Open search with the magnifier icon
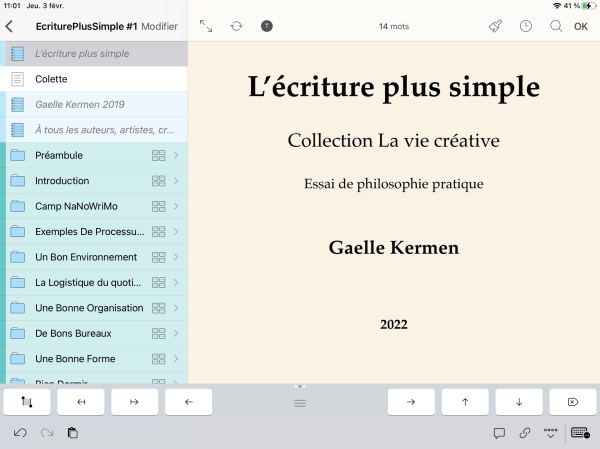600x449 pixels. [556, 26]
